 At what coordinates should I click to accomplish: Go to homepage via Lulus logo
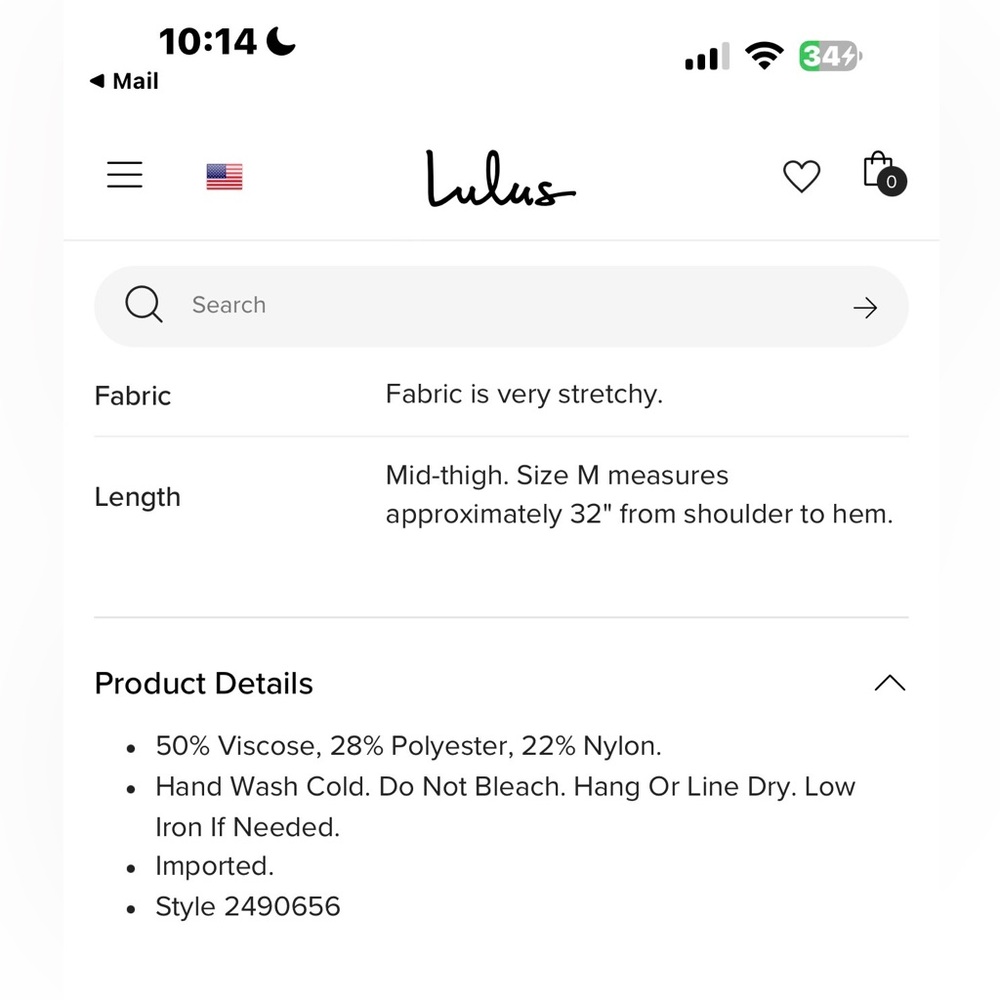coord(501,179)
